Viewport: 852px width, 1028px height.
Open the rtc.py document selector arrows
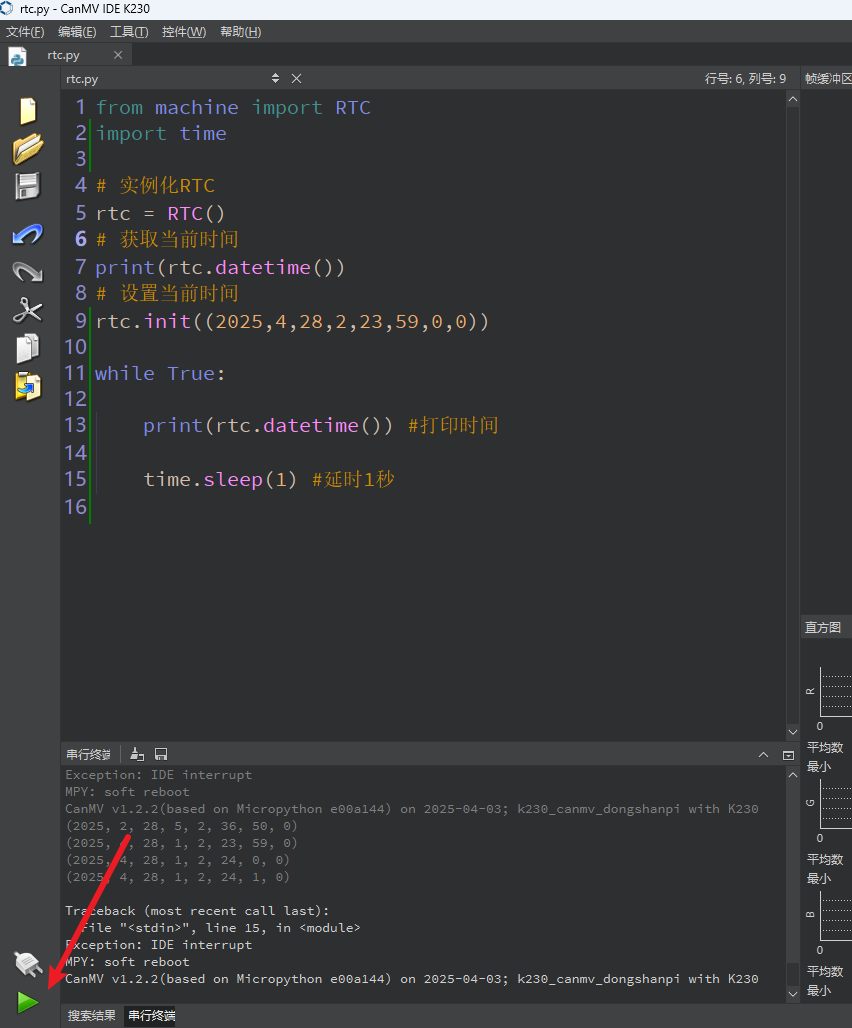(275, 78)
